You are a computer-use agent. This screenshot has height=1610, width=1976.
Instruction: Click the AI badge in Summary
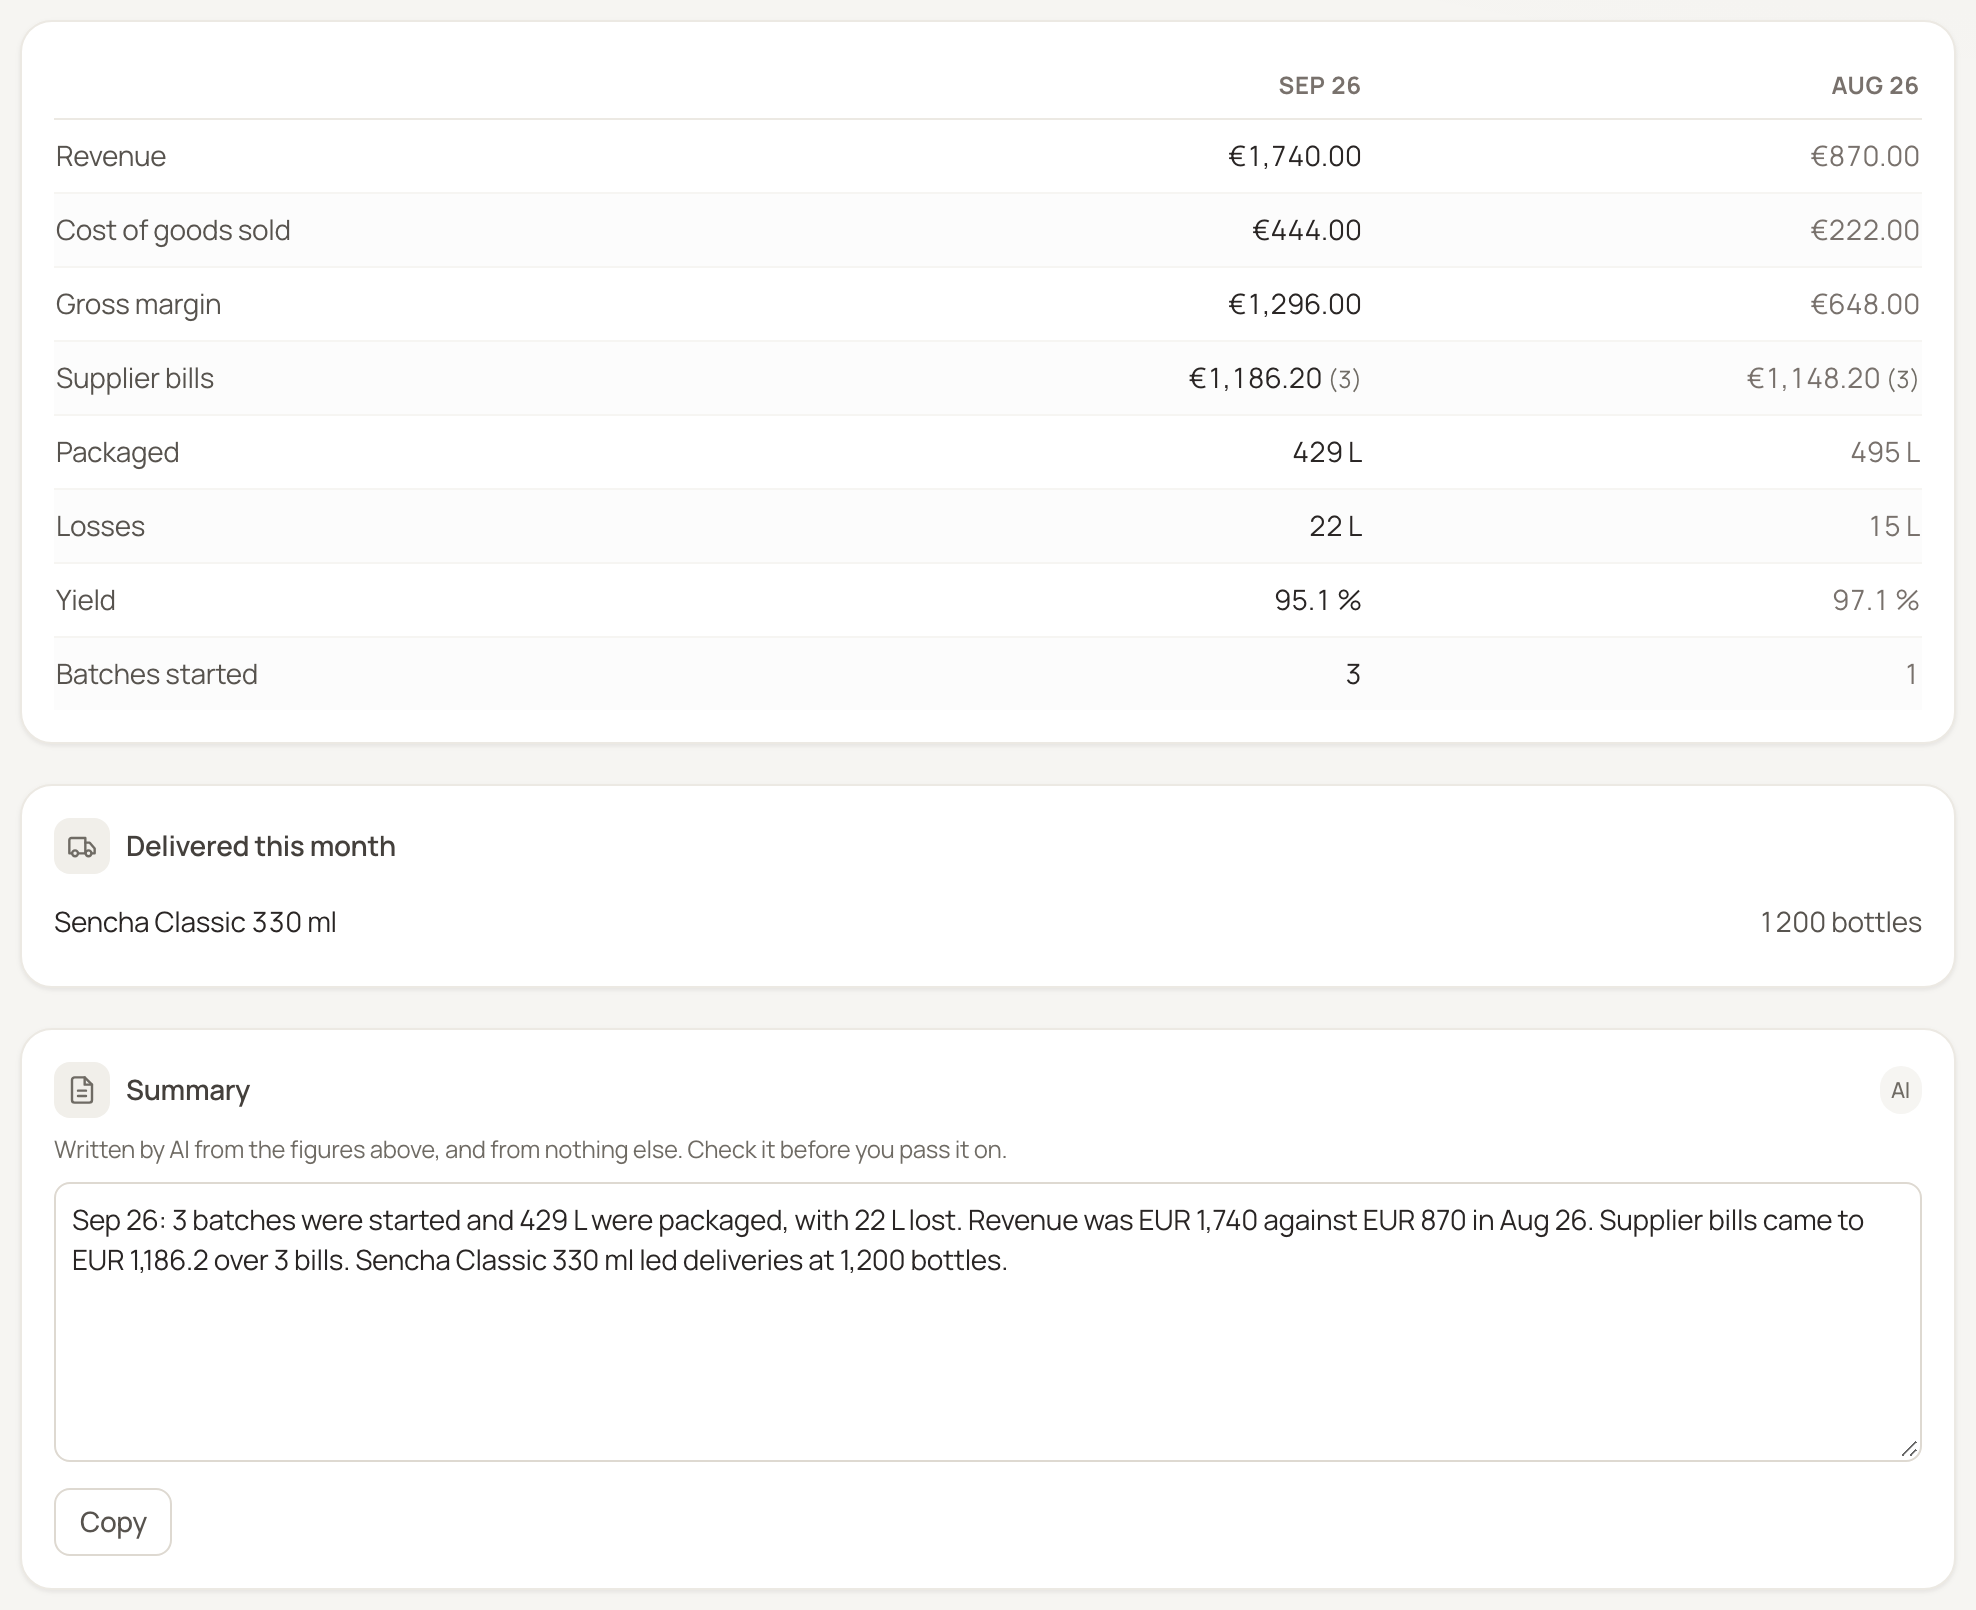1900,1090
